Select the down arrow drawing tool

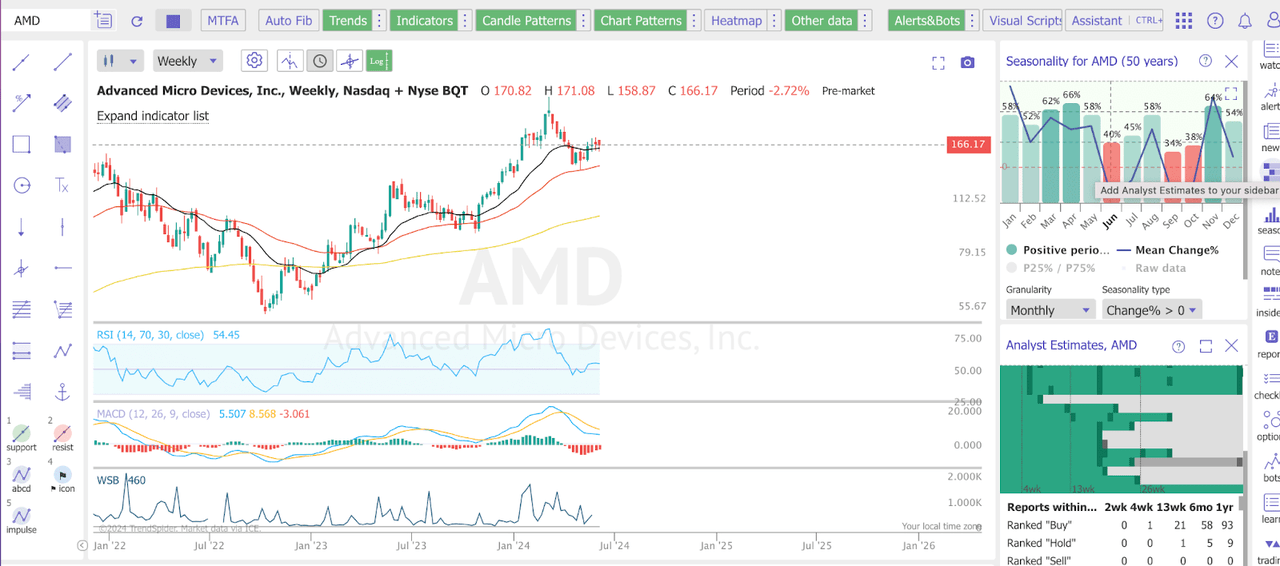(x=21, y=227)
